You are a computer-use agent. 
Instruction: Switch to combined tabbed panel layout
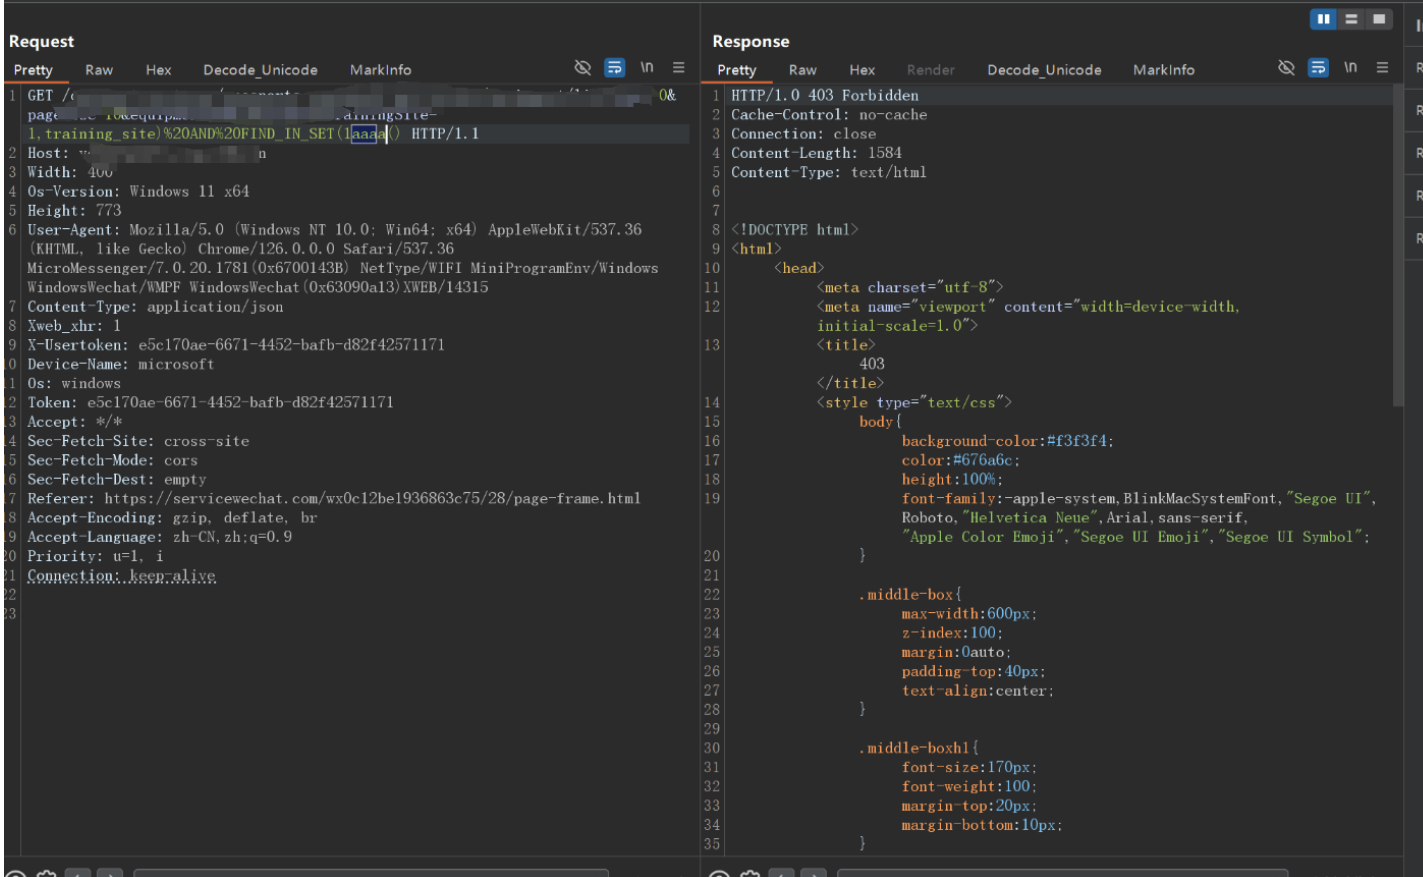[1379, 19]
